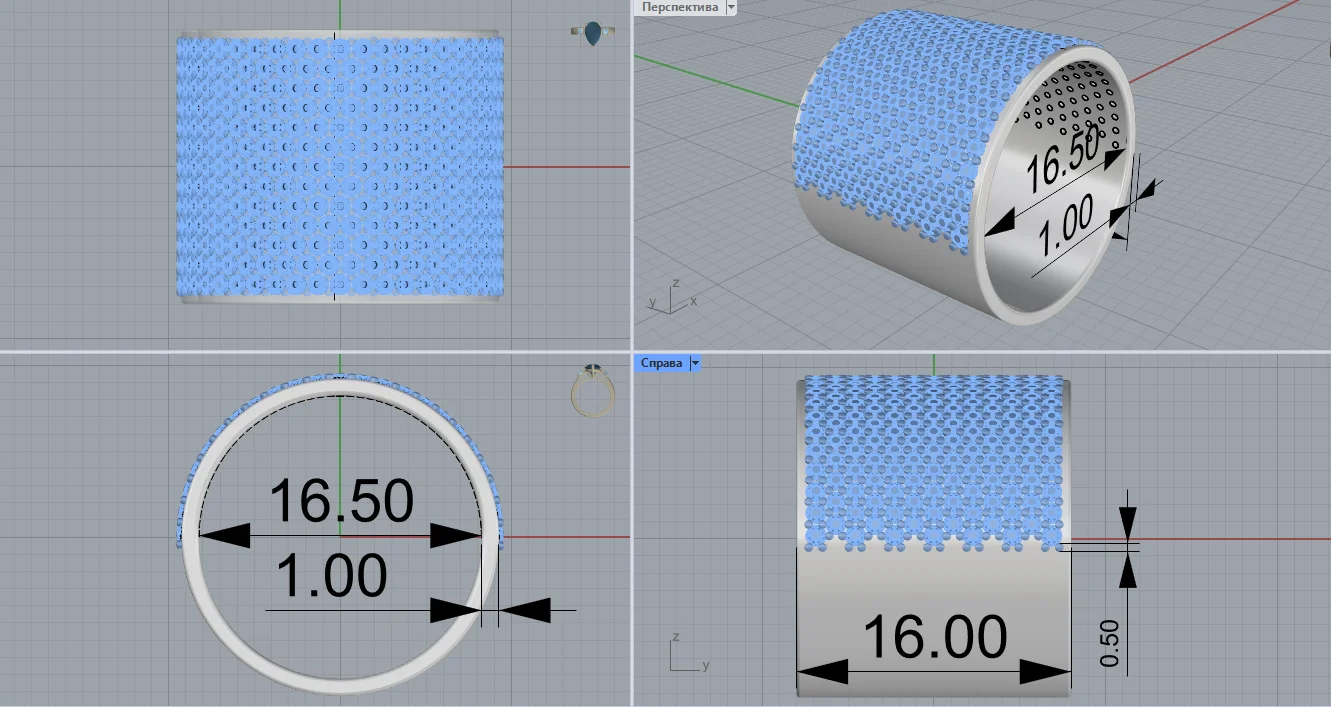The width and height of the screenshot is (1331, 707).
Task: Click the vertical splitter between left and right viewports
Action: coord(633,353)
